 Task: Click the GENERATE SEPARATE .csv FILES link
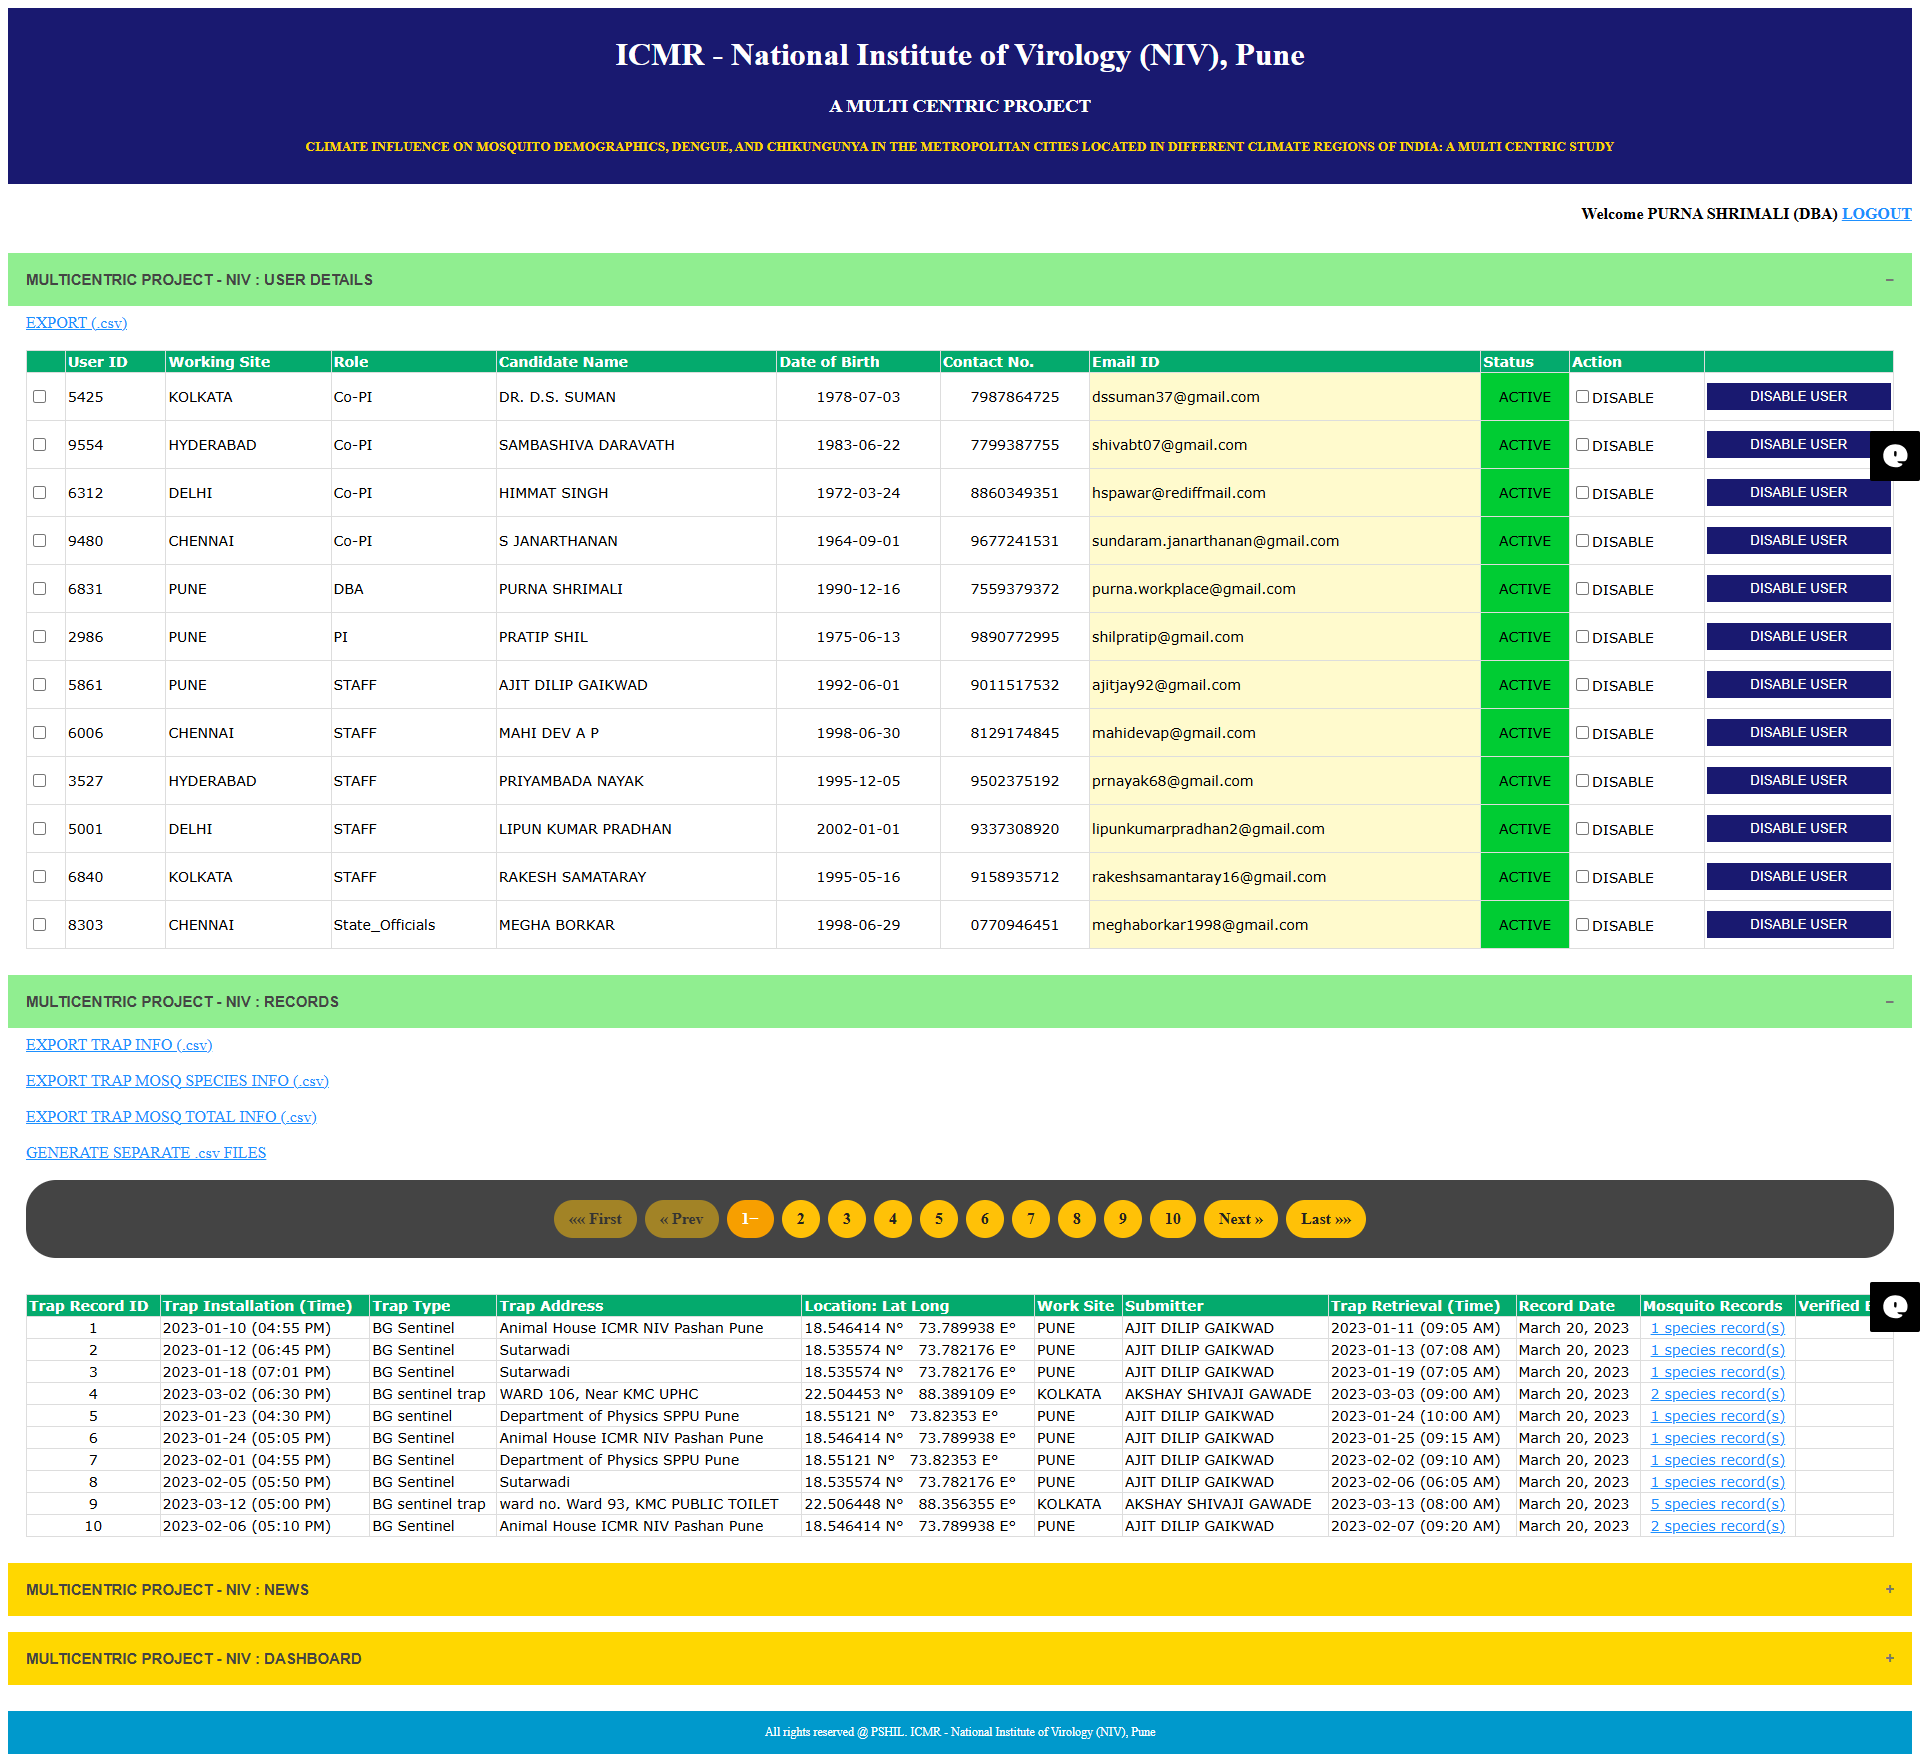pyautogui.click(x=146, y=1153)
